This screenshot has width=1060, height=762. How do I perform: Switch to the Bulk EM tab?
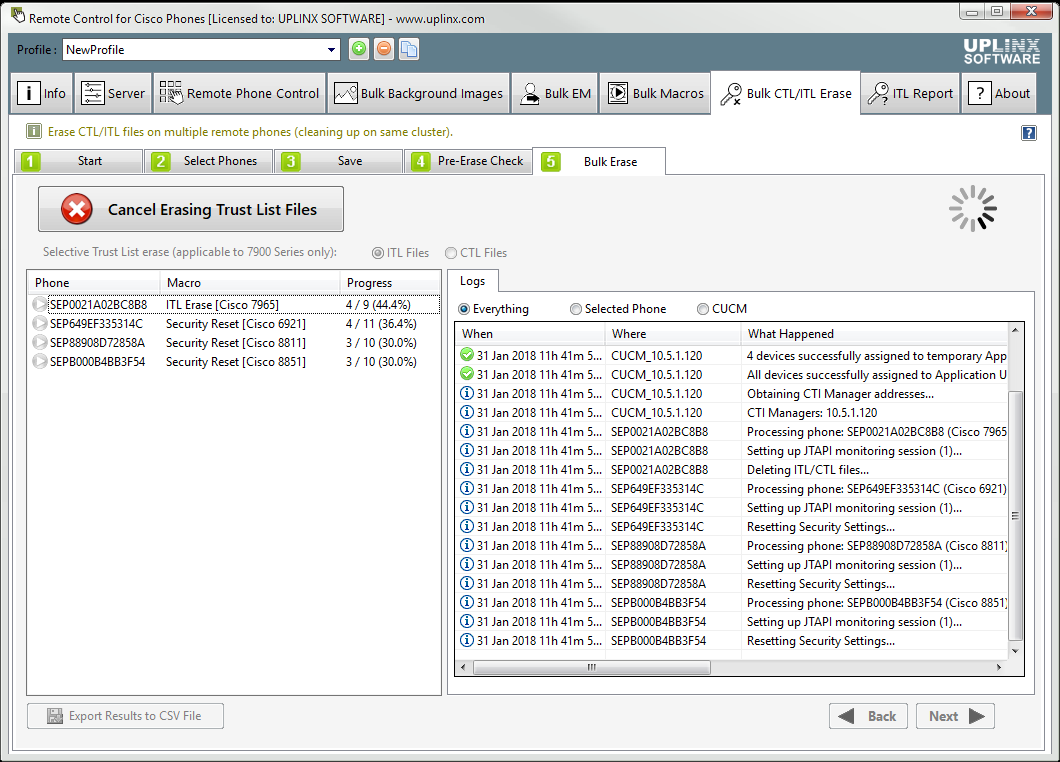coord(555,93)
